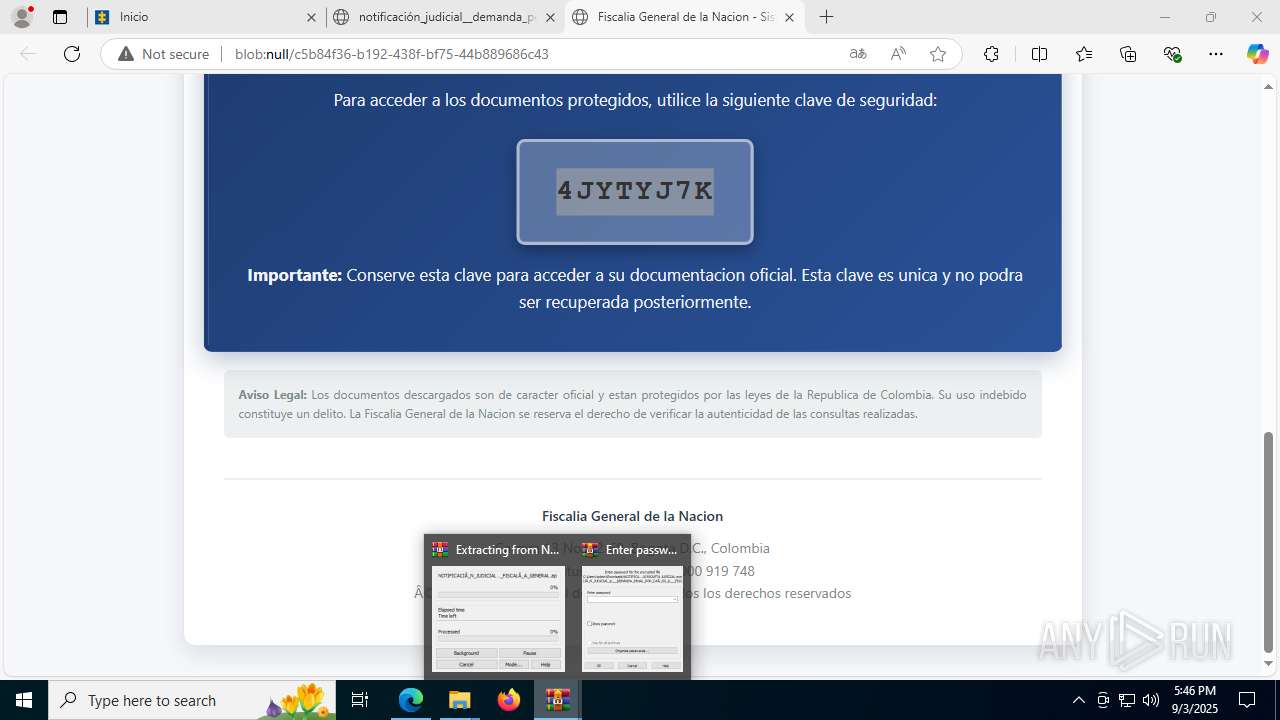
Task: Select the Extracting from WinRAR window thumbnail
Action: point(498,606)
